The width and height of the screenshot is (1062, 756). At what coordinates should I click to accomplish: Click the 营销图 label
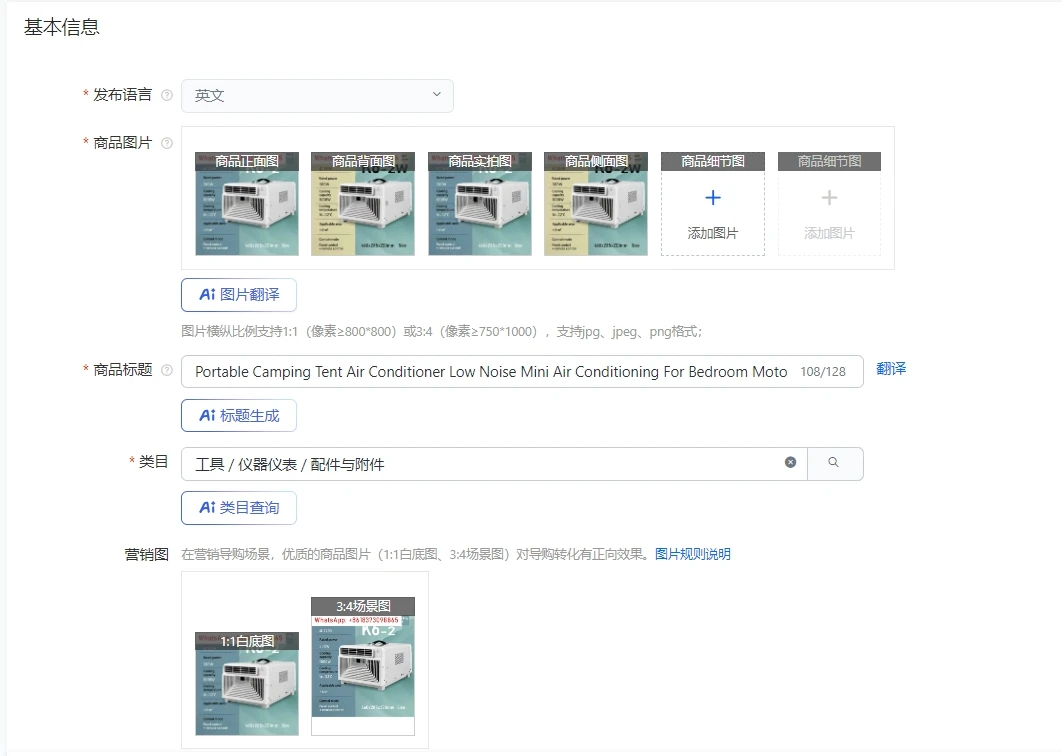[146, 554]
